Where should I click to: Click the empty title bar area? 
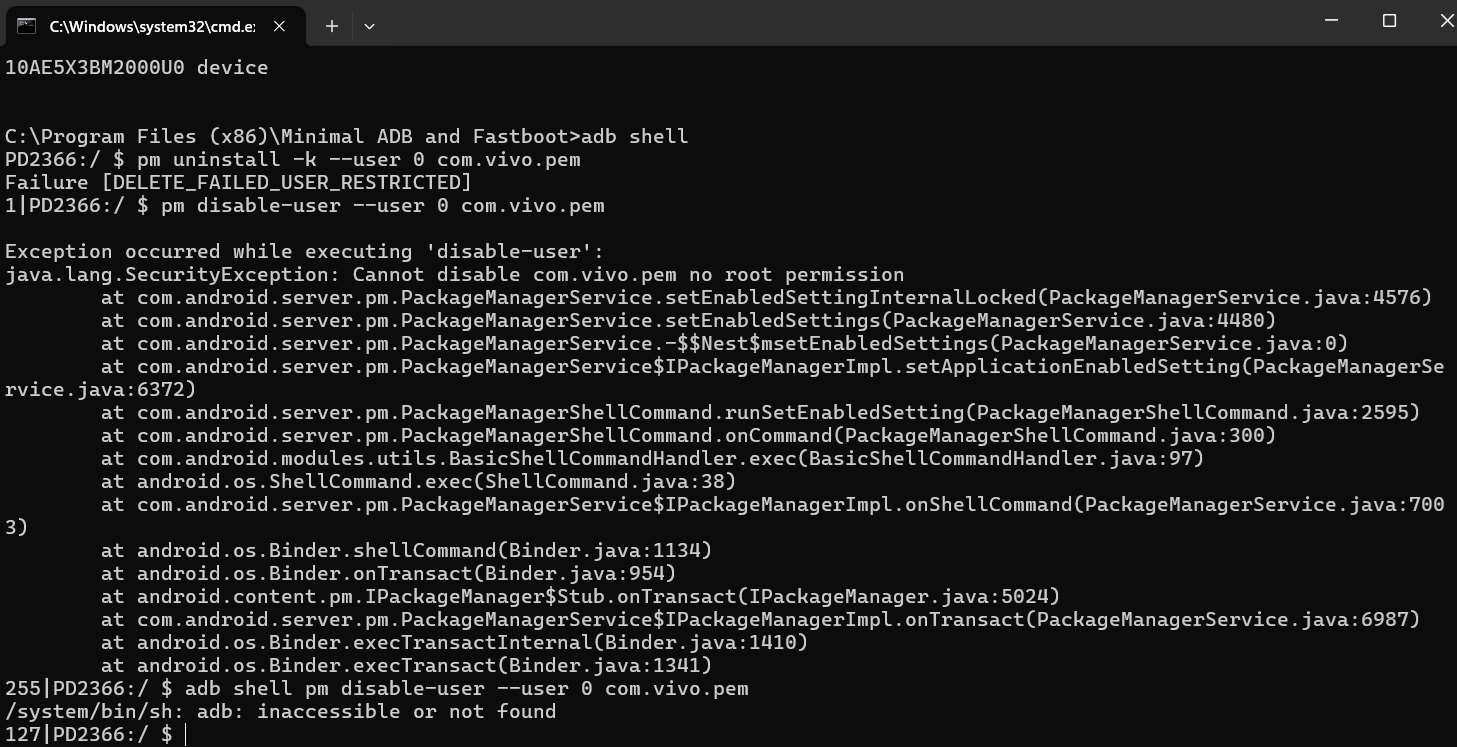[x=840, y=24]
